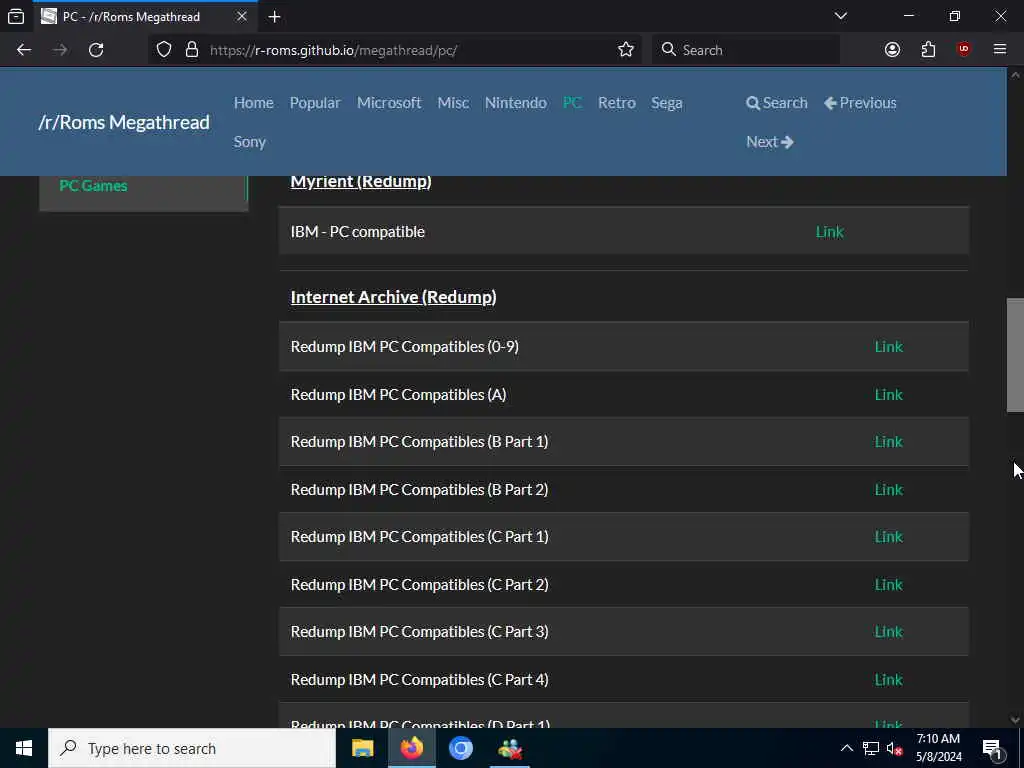Click the Myrient (Redump) heading
Image resolution: width=1024 pixels, height=768 pixels.
360,182
